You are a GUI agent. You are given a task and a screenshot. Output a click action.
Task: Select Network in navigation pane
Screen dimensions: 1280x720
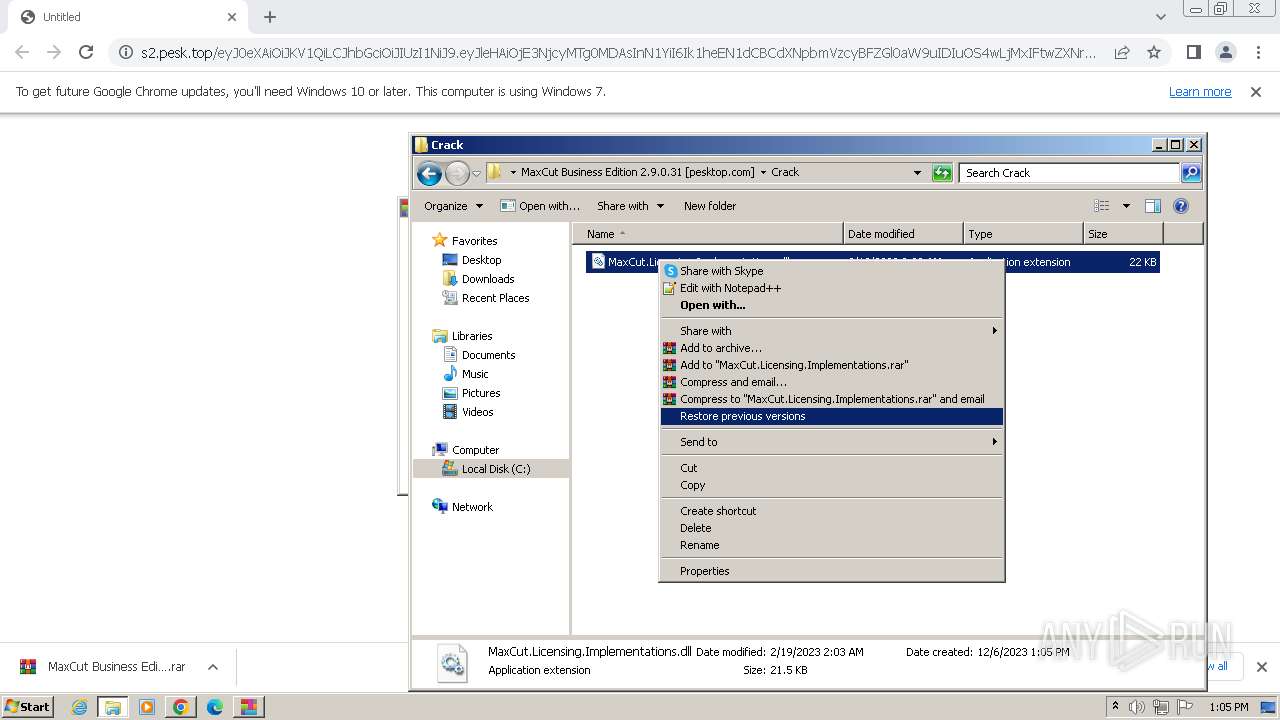[472, 507]
